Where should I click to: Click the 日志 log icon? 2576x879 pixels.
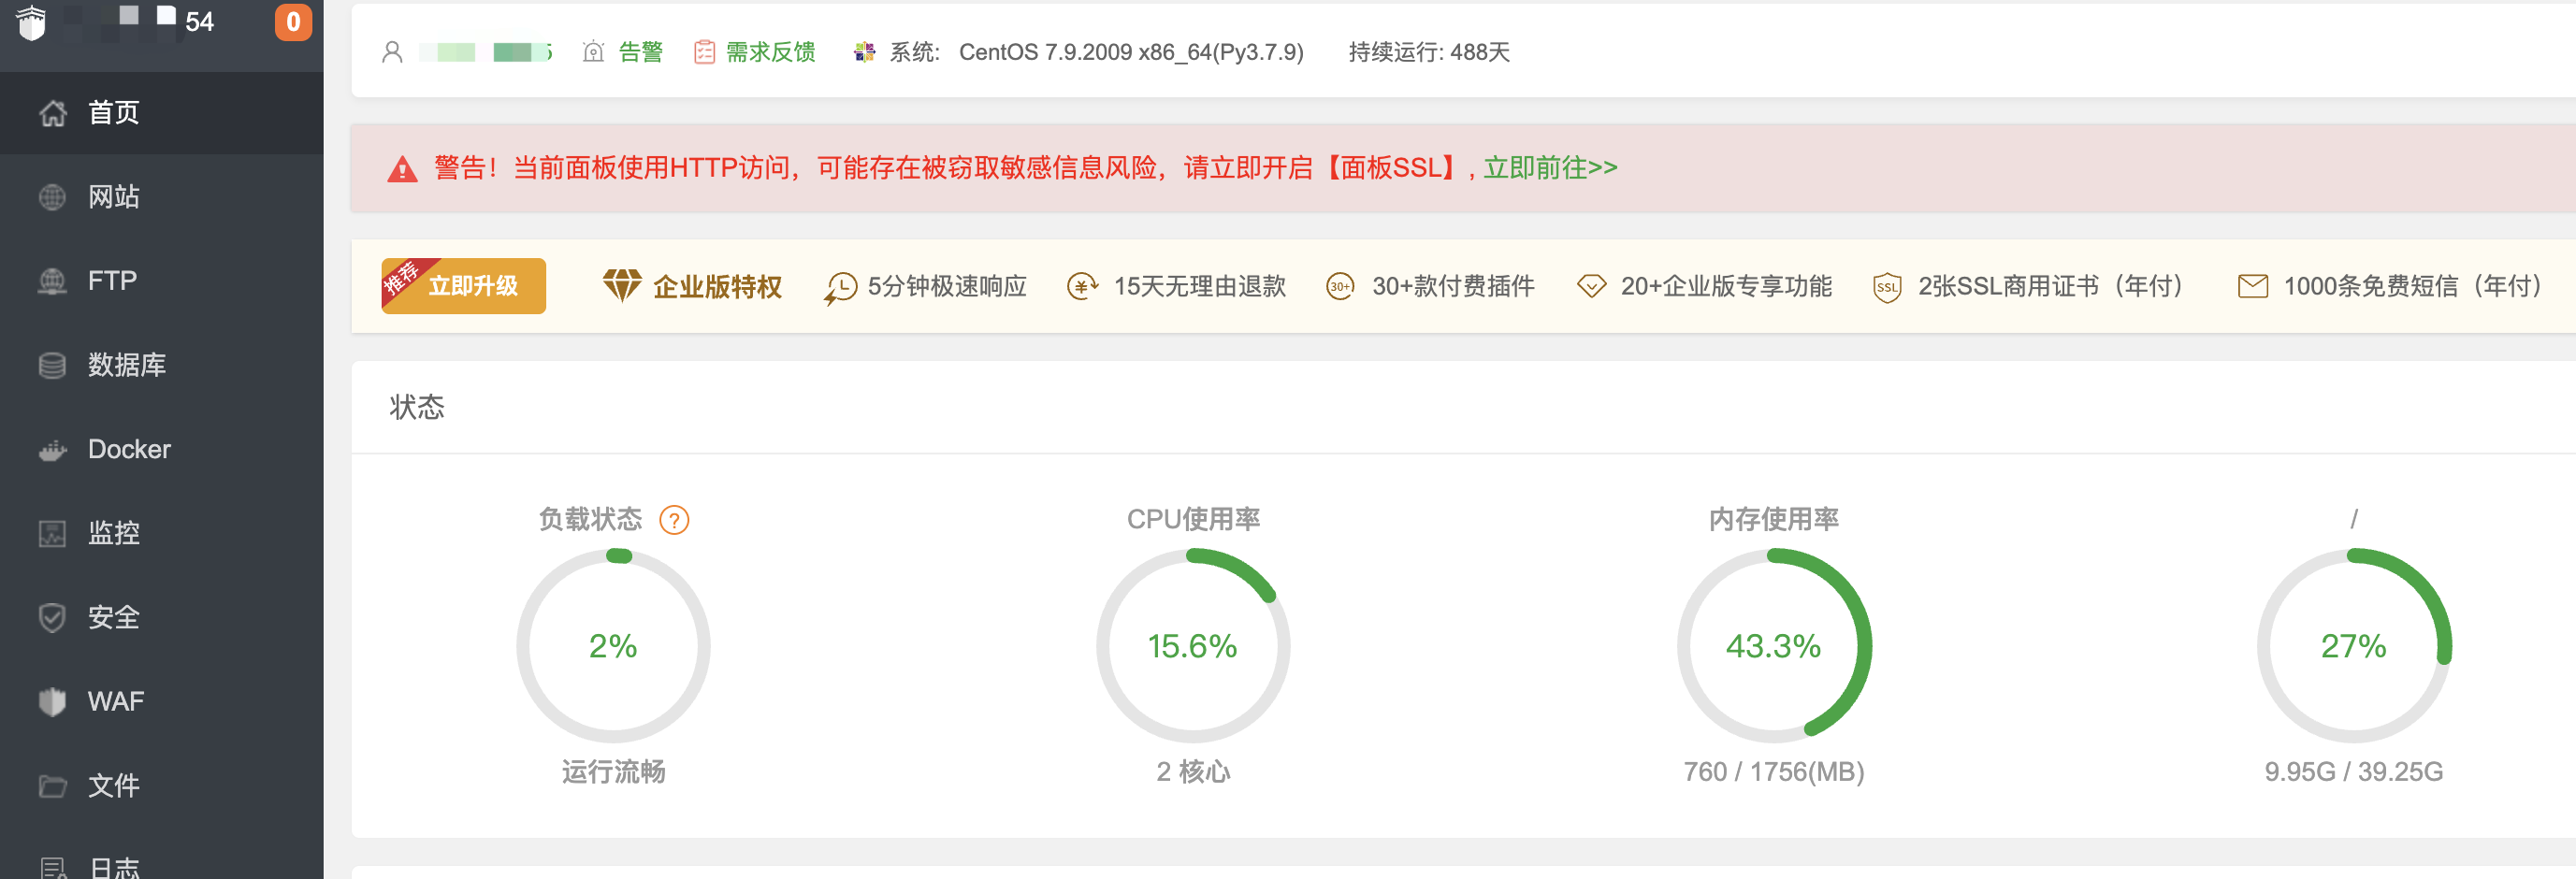pyautogui.click(x=52, y=868)
